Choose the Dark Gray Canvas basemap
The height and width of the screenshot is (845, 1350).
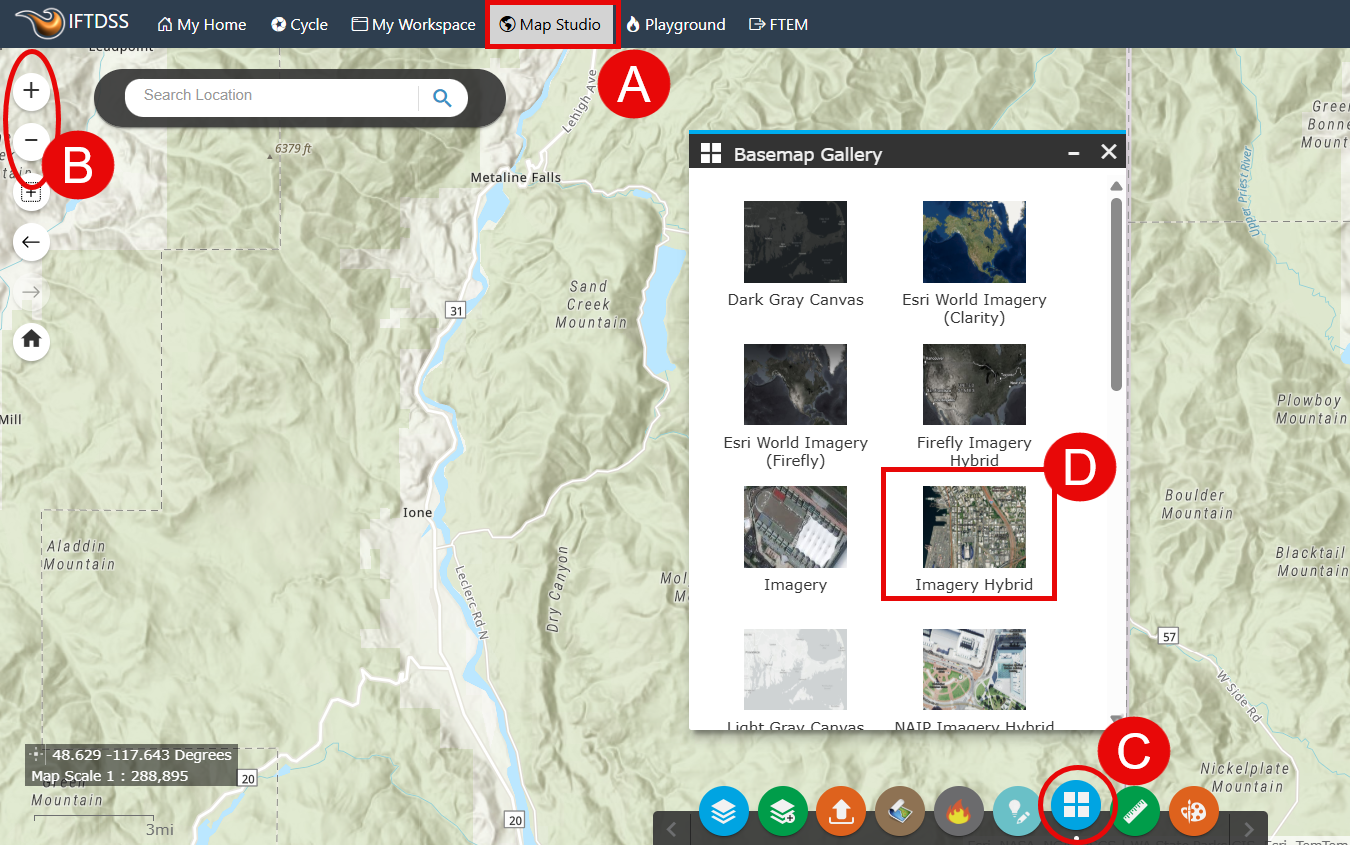tap(794, 241)
